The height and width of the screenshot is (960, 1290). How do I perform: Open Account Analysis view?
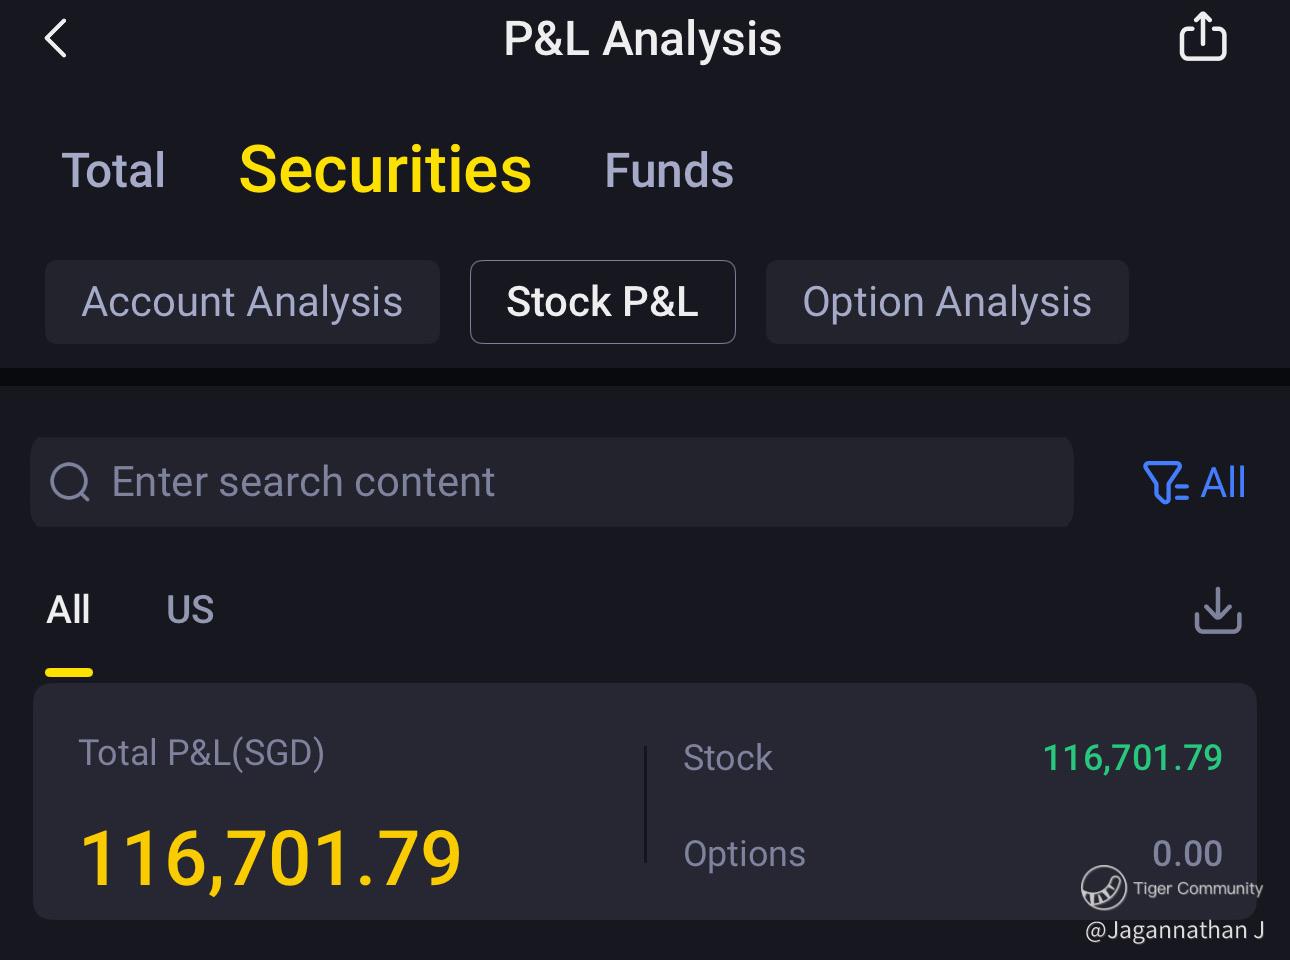(242, 302)
